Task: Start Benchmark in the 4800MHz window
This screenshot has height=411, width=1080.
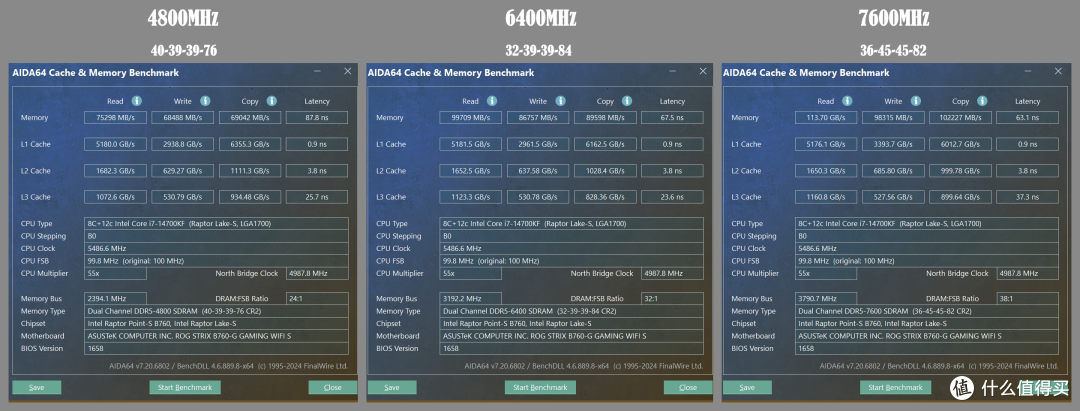Action: pyautogui.click(x=185, y=388)
